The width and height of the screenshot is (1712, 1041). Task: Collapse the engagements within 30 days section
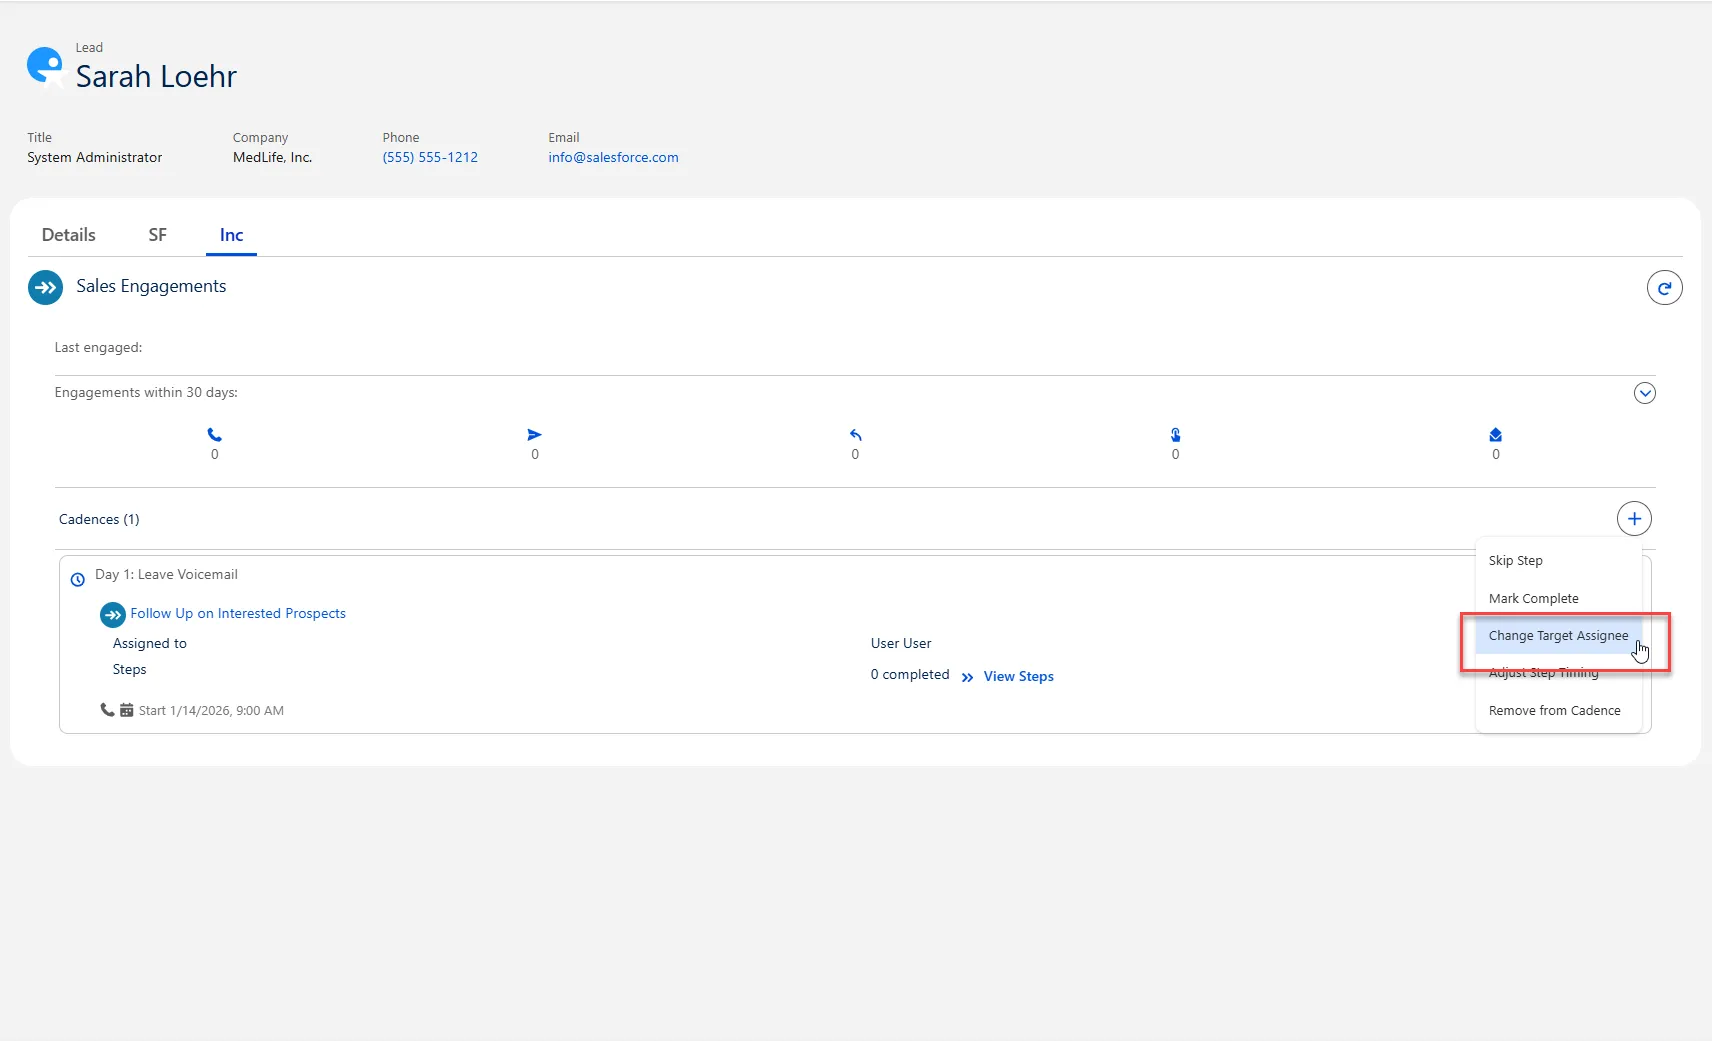(1644, 393)
